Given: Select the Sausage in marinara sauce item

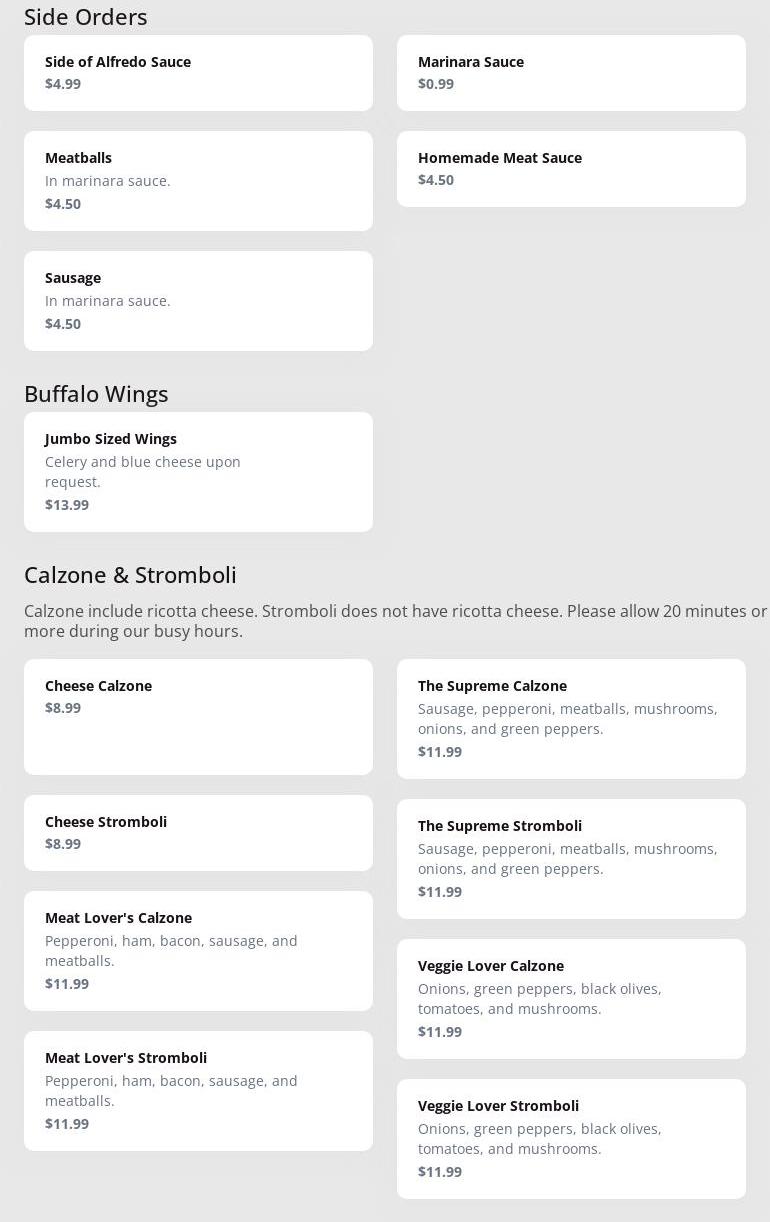Looking at the screenshot, I should coord(198,301).
